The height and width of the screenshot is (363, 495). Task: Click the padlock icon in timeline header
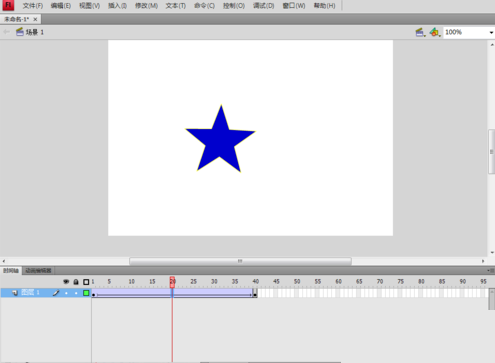[x=76, y=282]
